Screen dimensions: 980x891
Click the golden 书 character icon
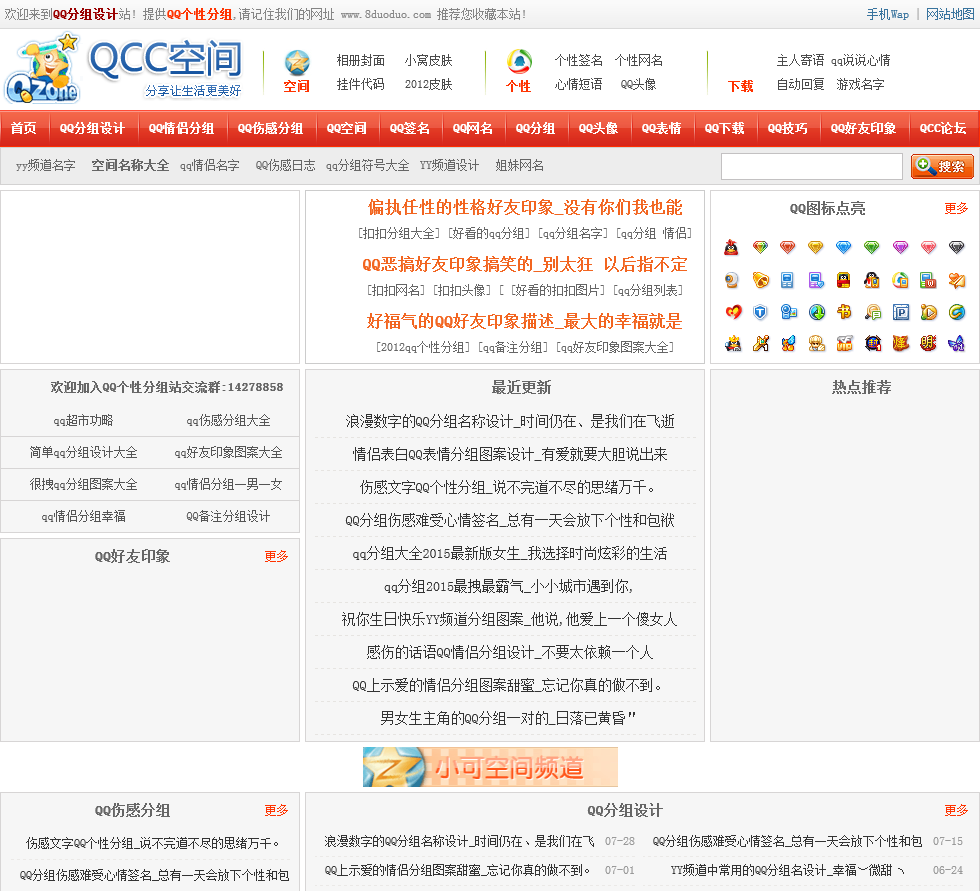(844, 312)
